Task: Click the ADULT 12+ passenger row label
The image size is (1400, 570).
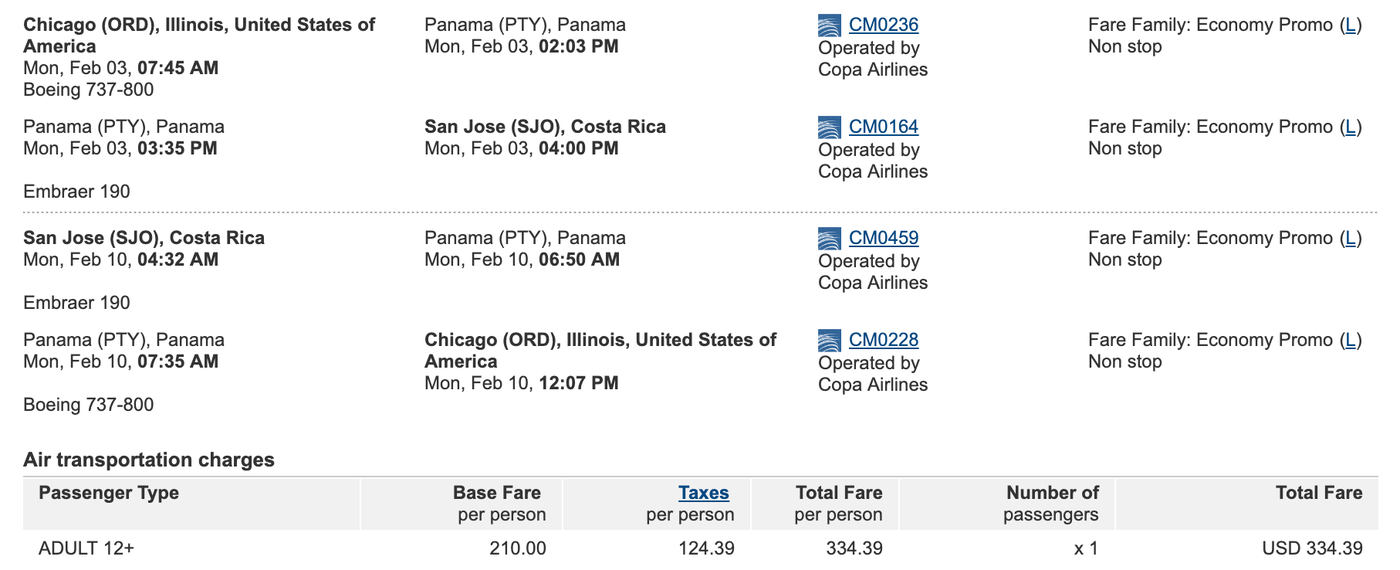Action: (x=86, y=548)
